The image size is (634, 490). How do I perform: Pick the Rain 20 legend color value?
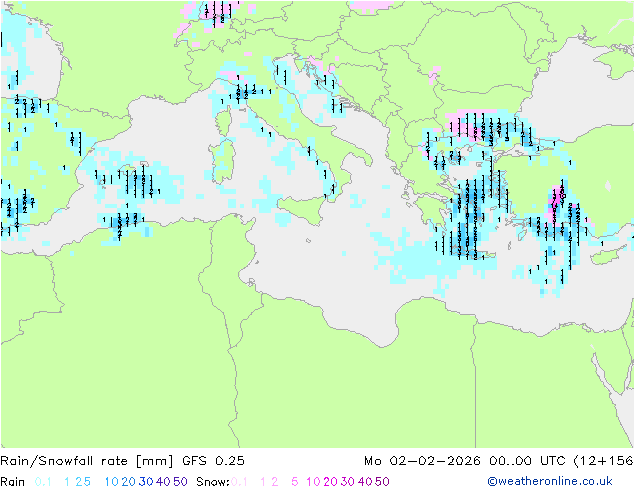pyautogui.click(x=129, y=482)
